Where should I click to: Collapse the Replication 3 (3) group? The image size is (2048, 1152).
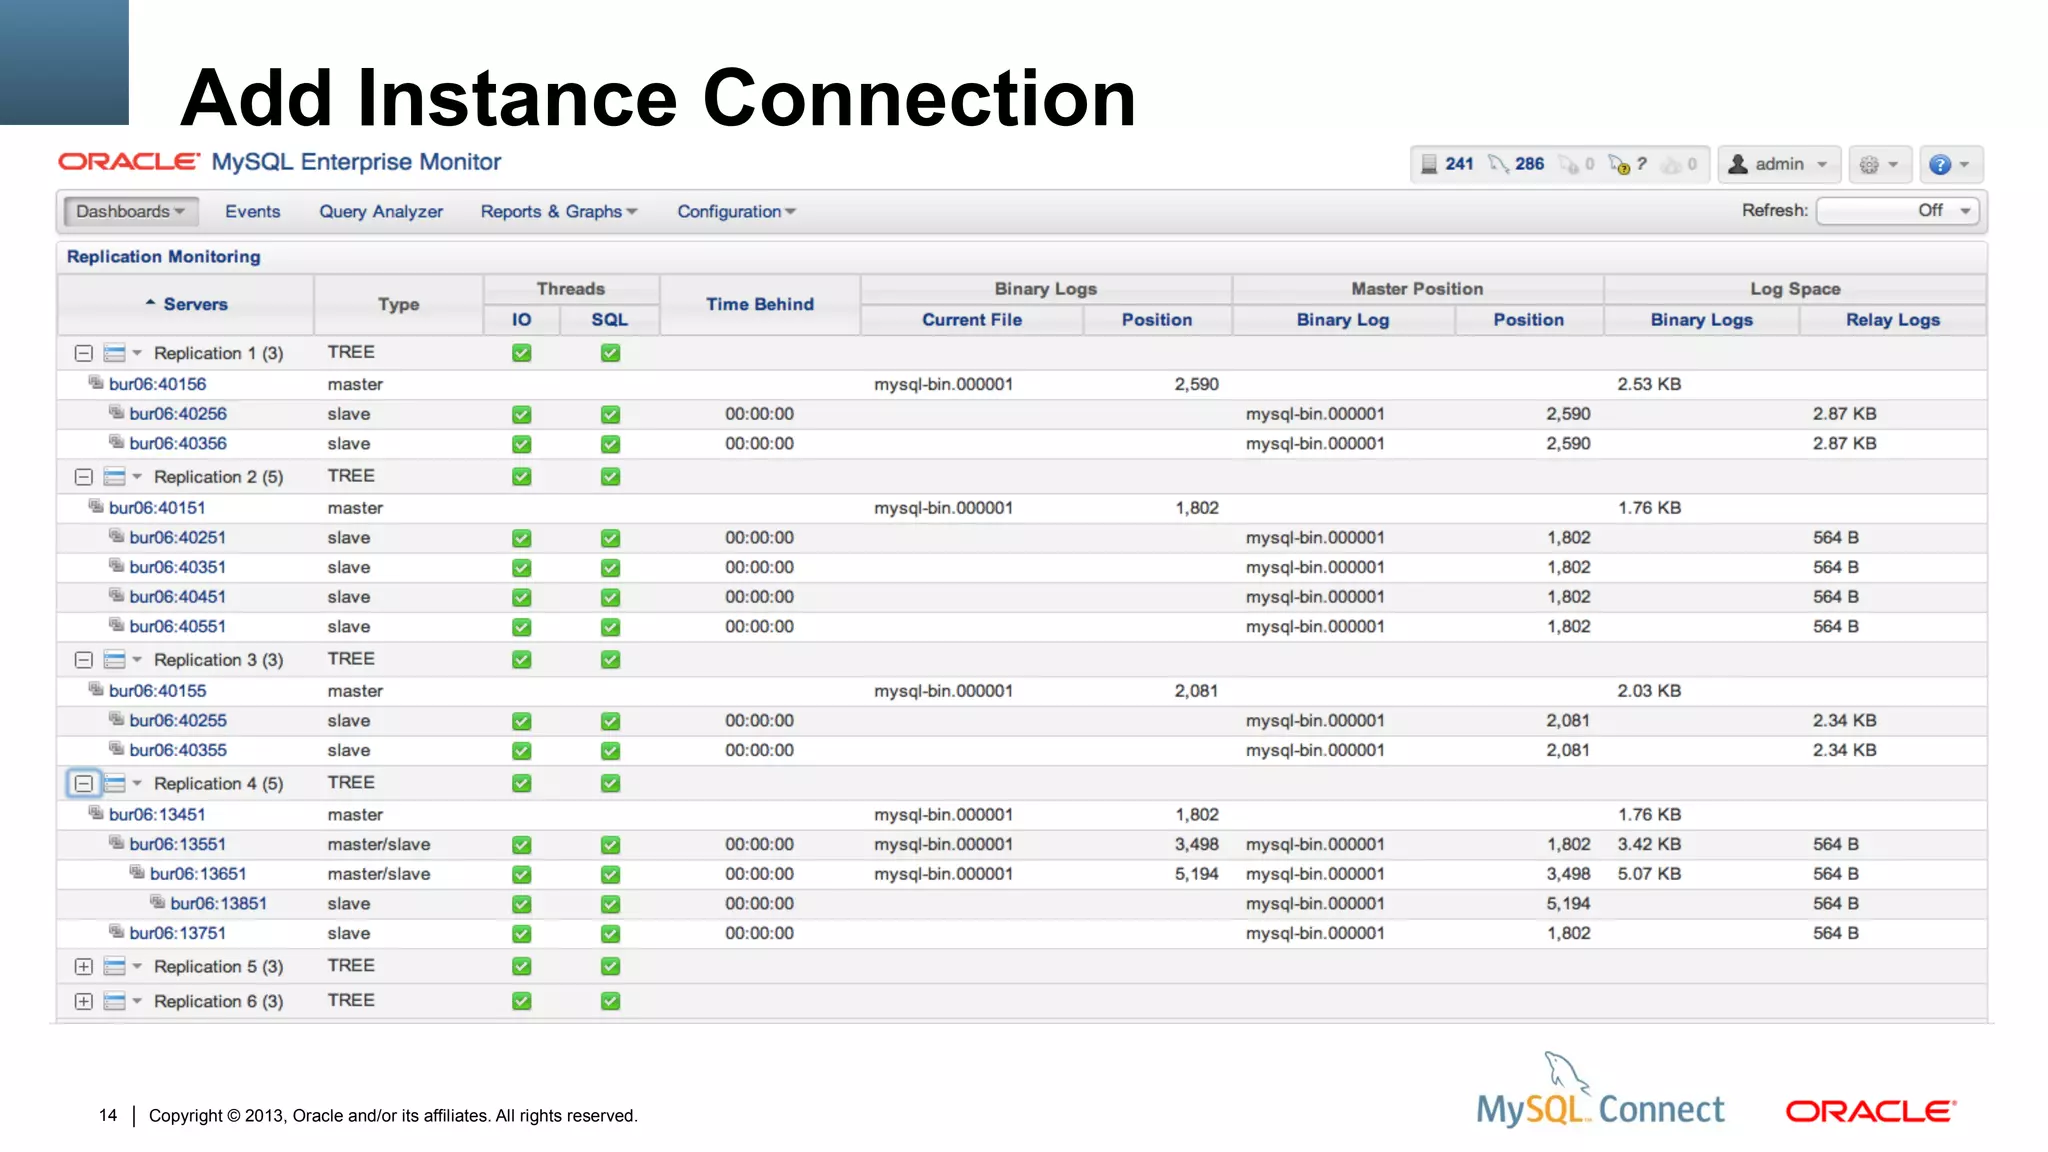pos(84,660)
